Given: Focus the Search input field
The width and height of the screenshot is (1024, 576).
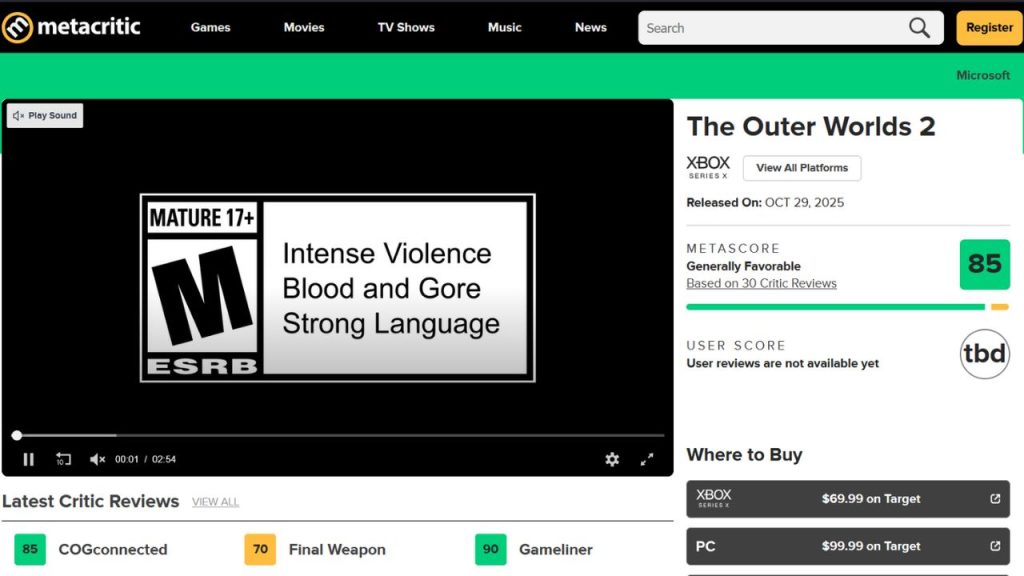Looking at the screenshot, I should click(770, 28).
